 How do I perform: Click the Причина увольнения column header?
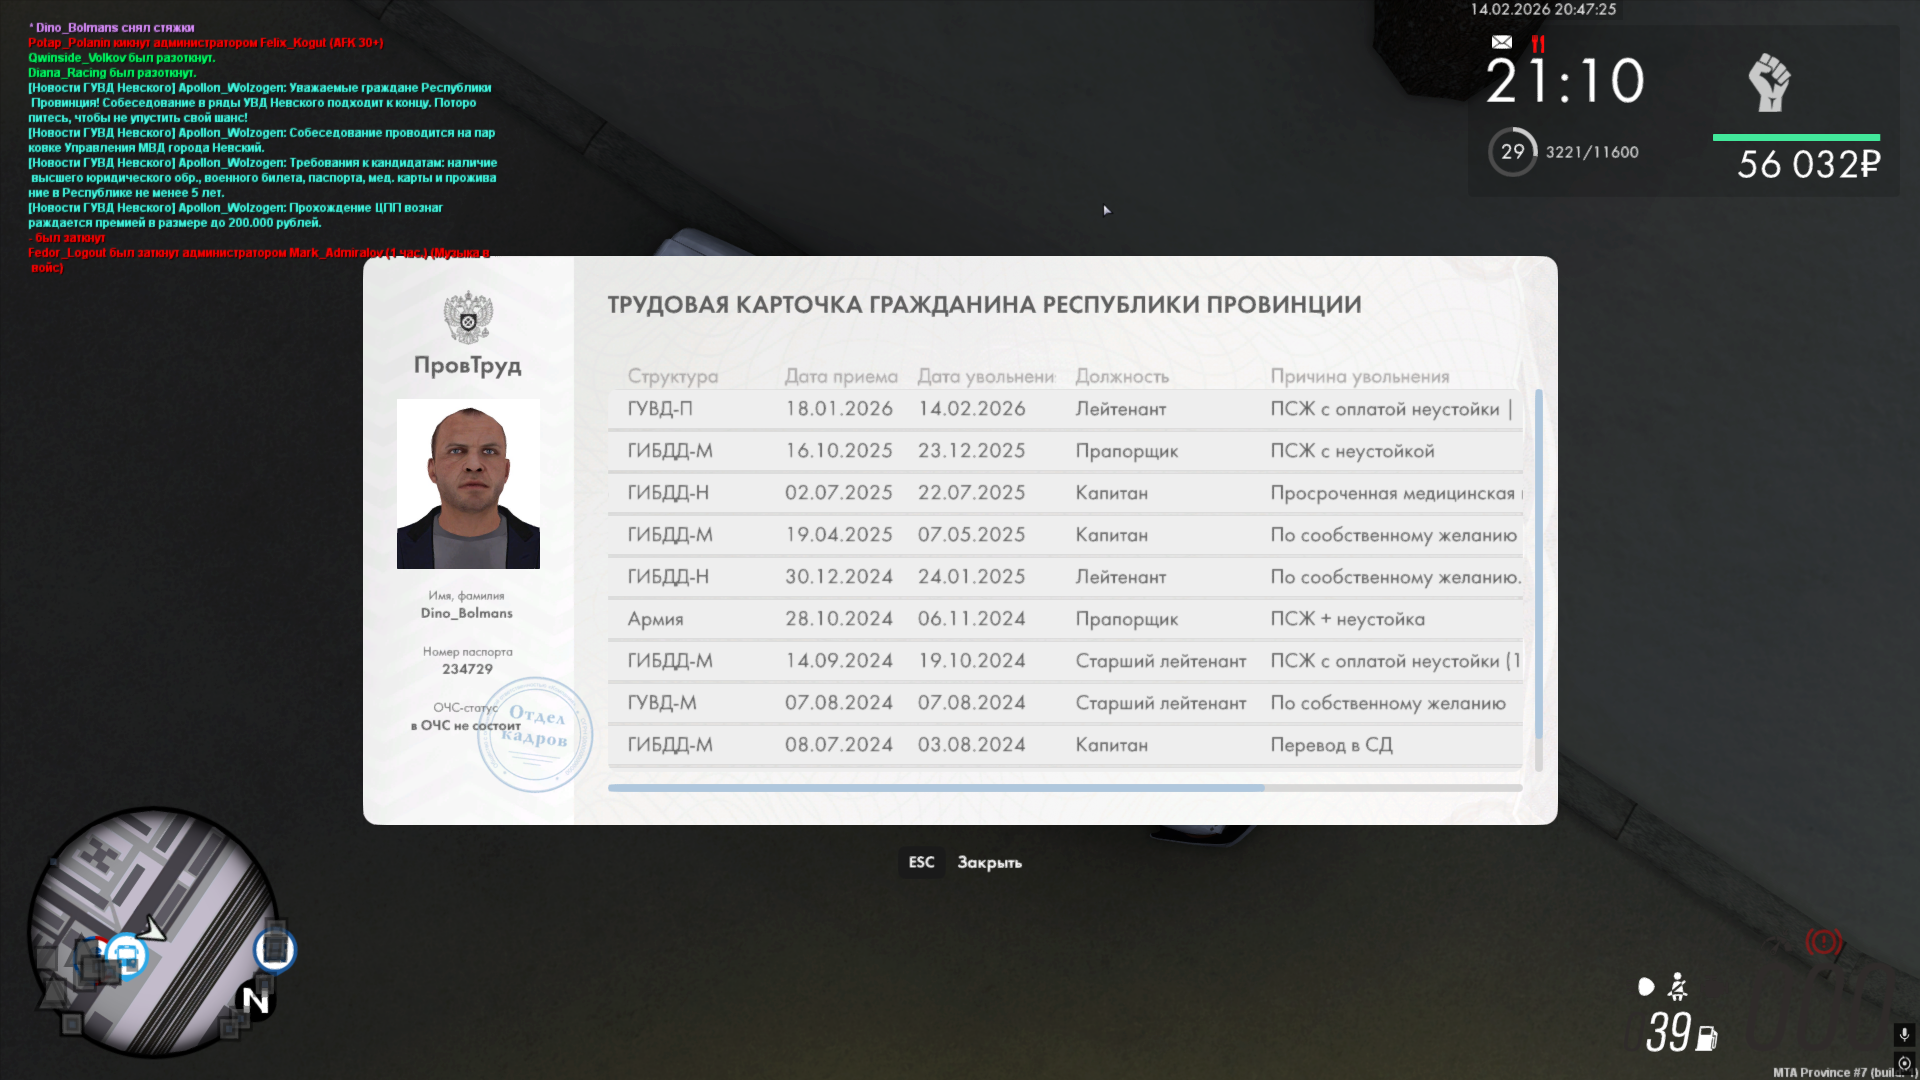[x=1359, y=376]
